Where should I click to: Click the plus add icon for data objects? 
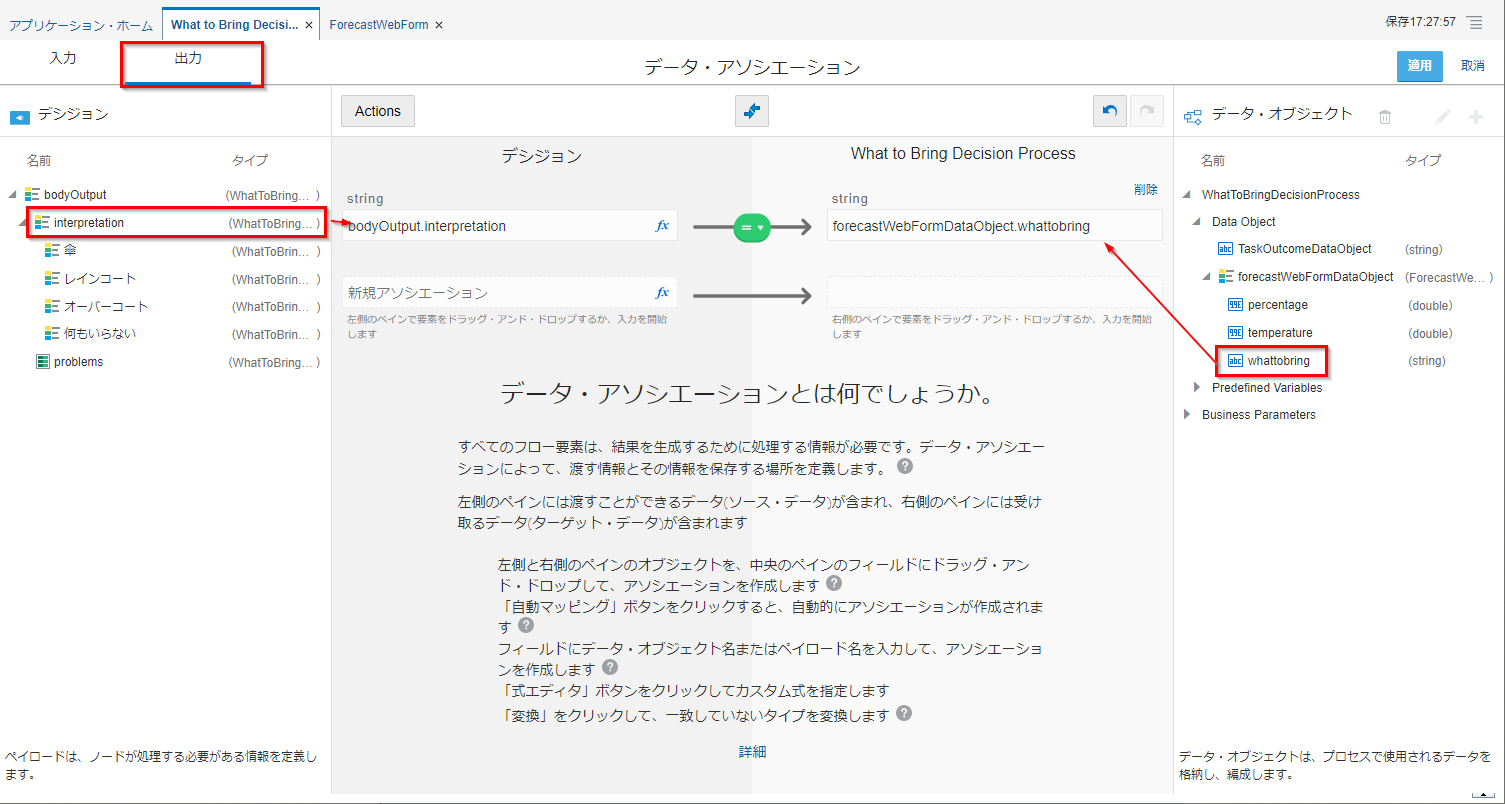1475,117
